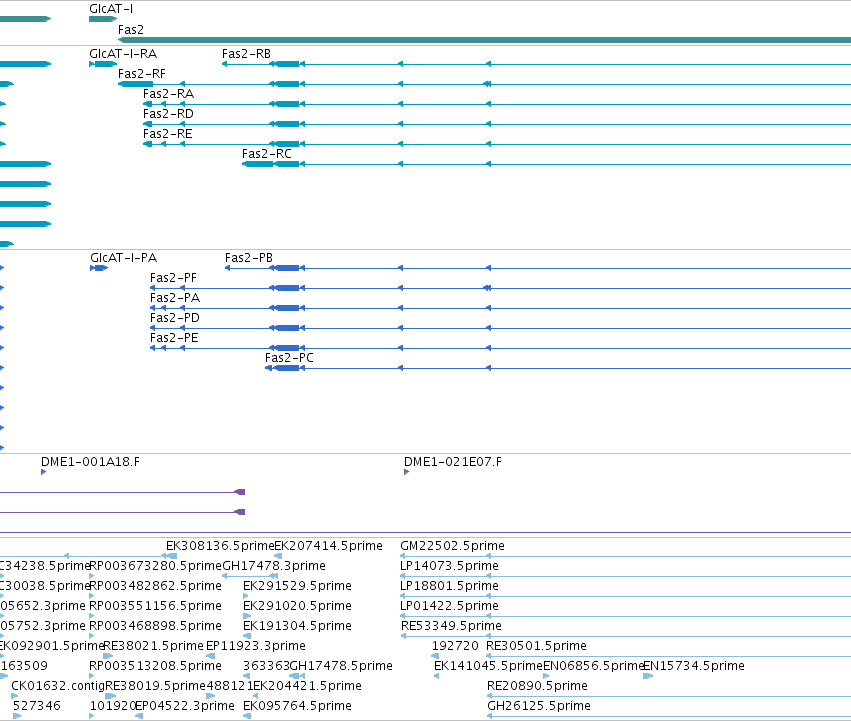
Task: Select the Fas2-PF protein label
Action: [x=173, y=278]
